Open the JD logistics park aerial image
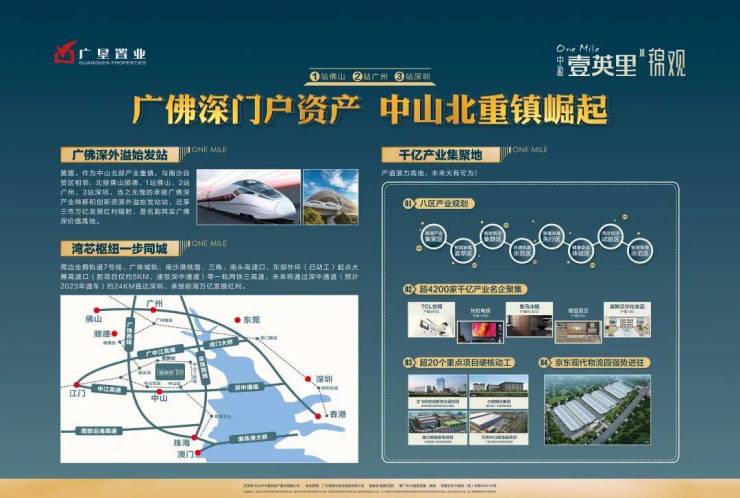The image size is (740, 498). (x=597, y=410)
